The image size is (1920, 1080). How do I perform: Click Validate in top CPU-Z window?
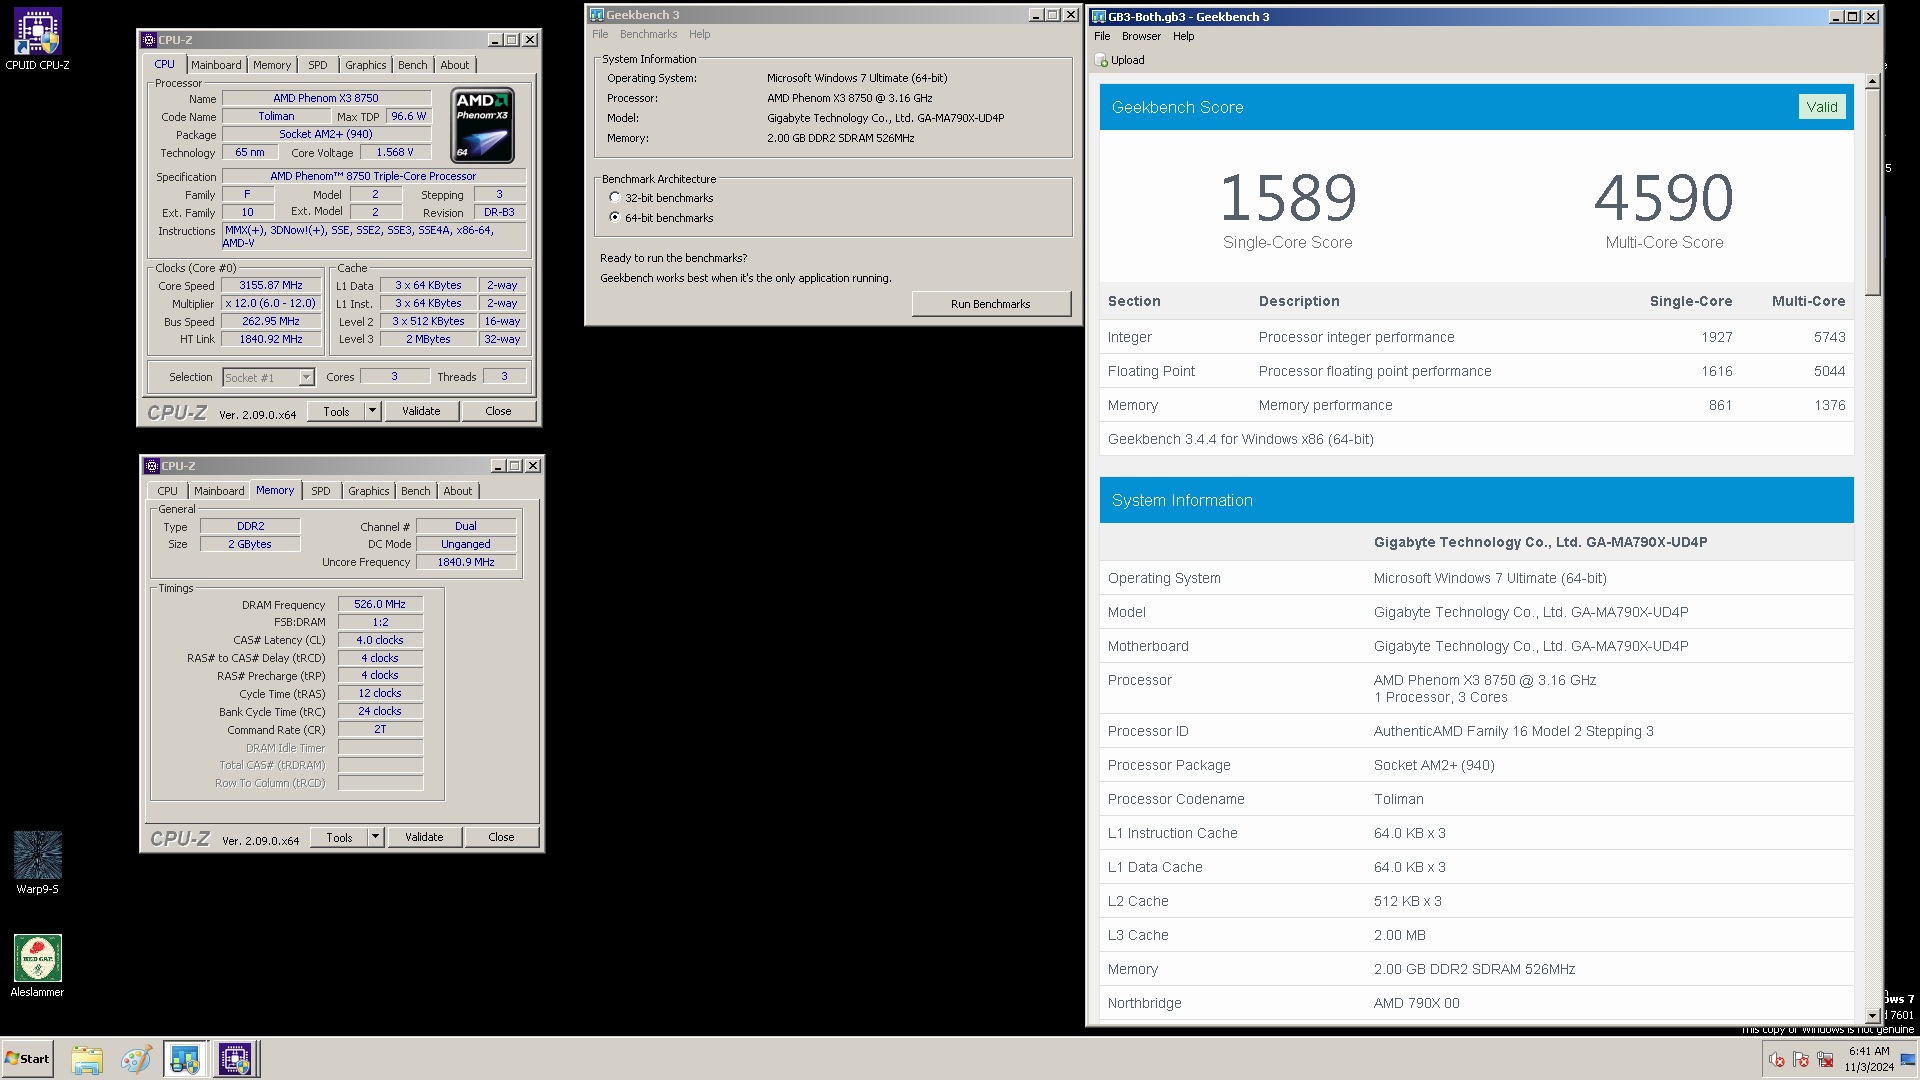click(x=421, y=411)
